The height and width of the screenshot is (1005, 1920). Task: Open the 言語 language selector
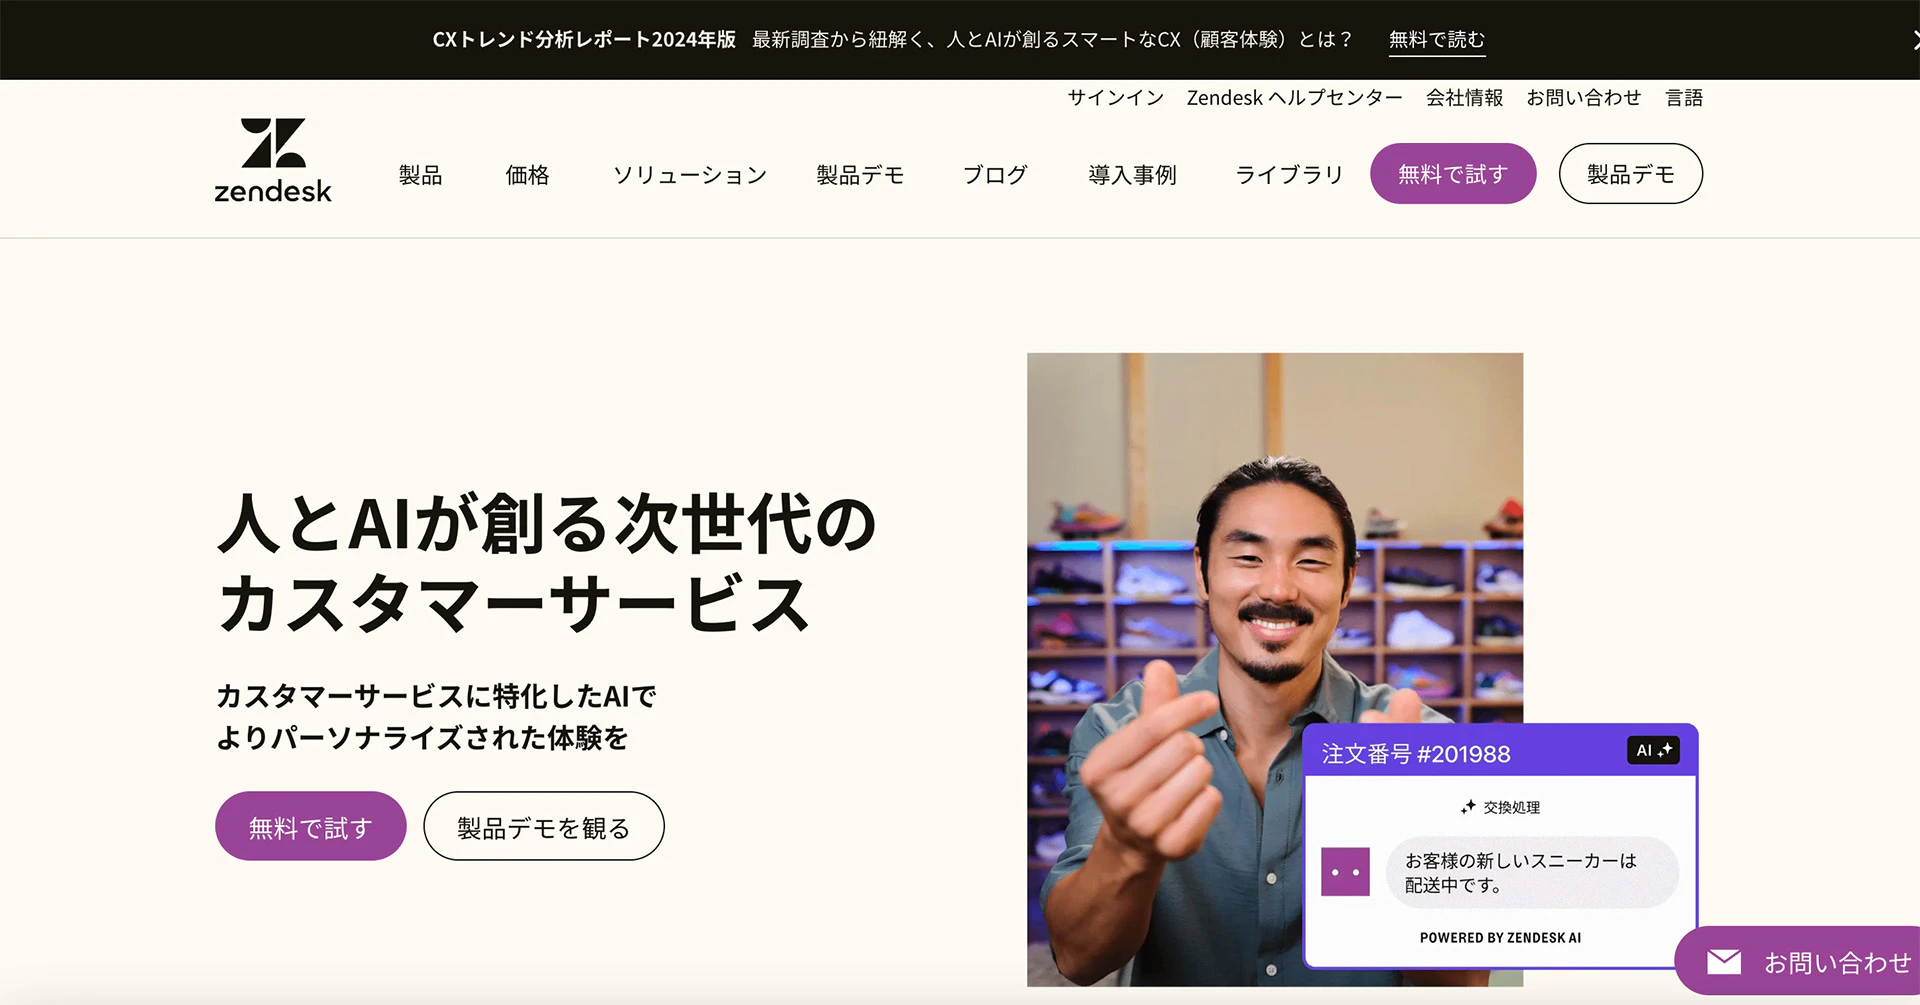[1684, 98]
